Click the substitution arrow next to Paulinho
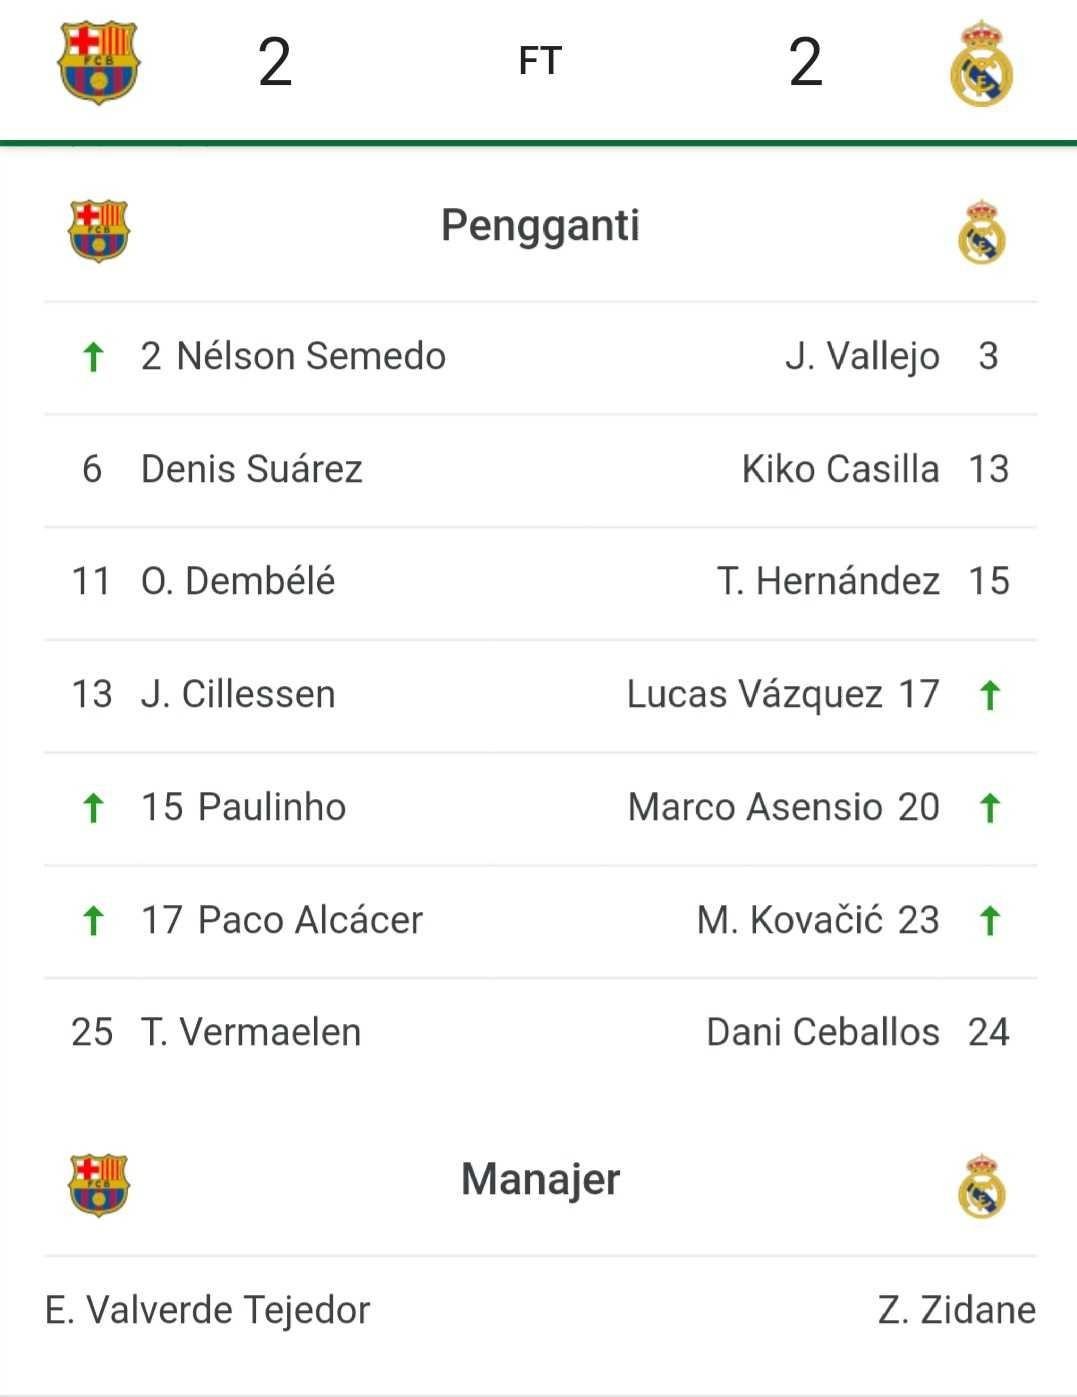The image size is (1077, 1397). (x=93, y=808)
